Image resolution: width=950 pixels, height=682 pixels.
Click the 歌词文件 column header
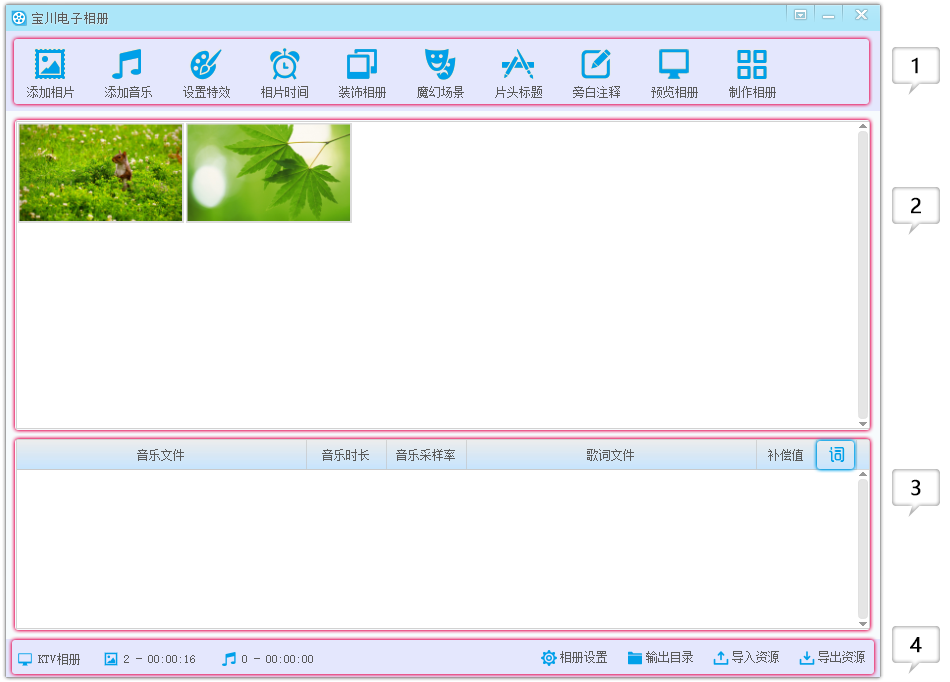tap(611, 455)
